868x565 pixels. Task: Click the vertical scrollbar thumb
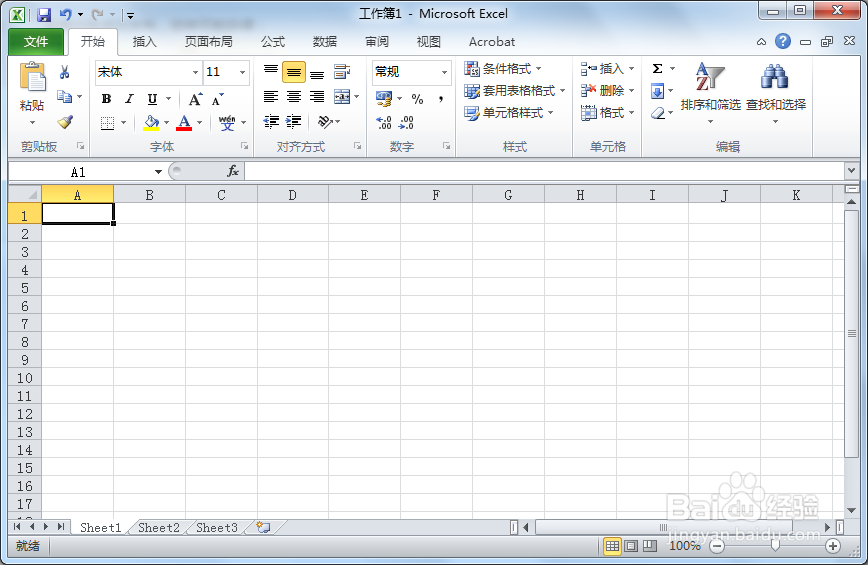852,333
